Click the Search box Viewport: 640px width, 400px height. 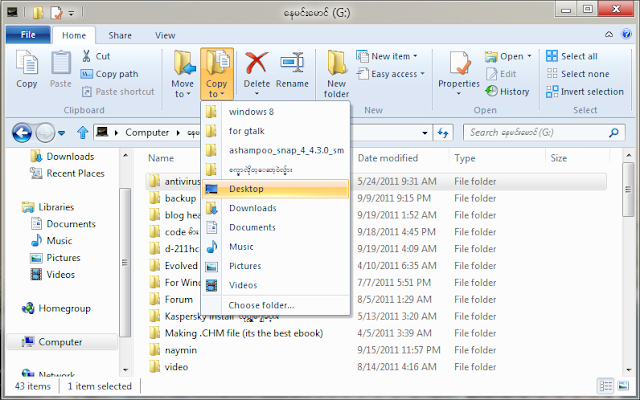tap(544, 133)
